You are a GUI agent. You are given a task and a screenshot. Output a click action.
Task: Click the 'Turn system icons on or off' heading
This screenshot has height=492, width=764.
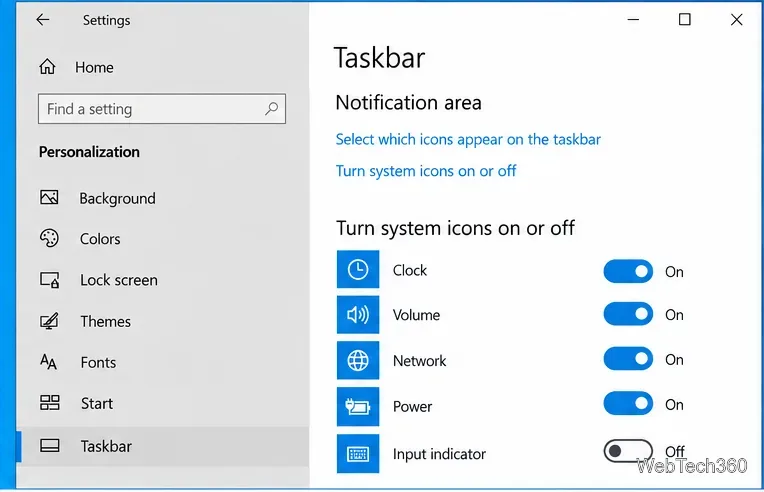(455, 228)
